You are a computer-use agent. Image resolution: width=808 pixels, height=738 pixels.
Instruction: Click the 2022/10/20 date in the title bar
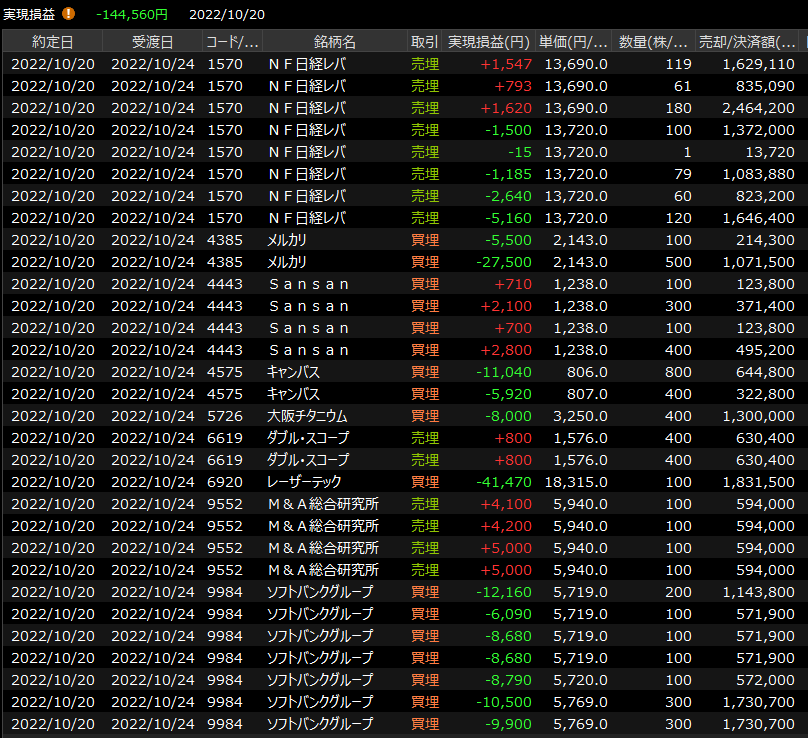coord(227,14)
